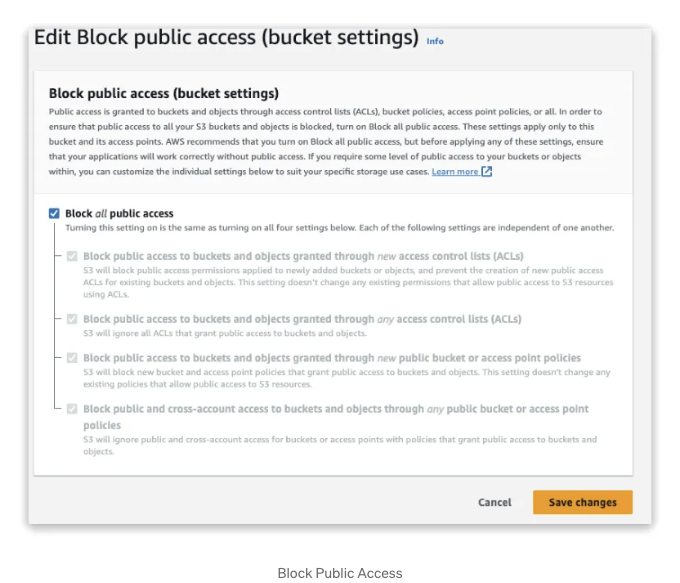The image size is (680, 583).
Task: Click the new bucket policies setting label
Action: point(332,358)
